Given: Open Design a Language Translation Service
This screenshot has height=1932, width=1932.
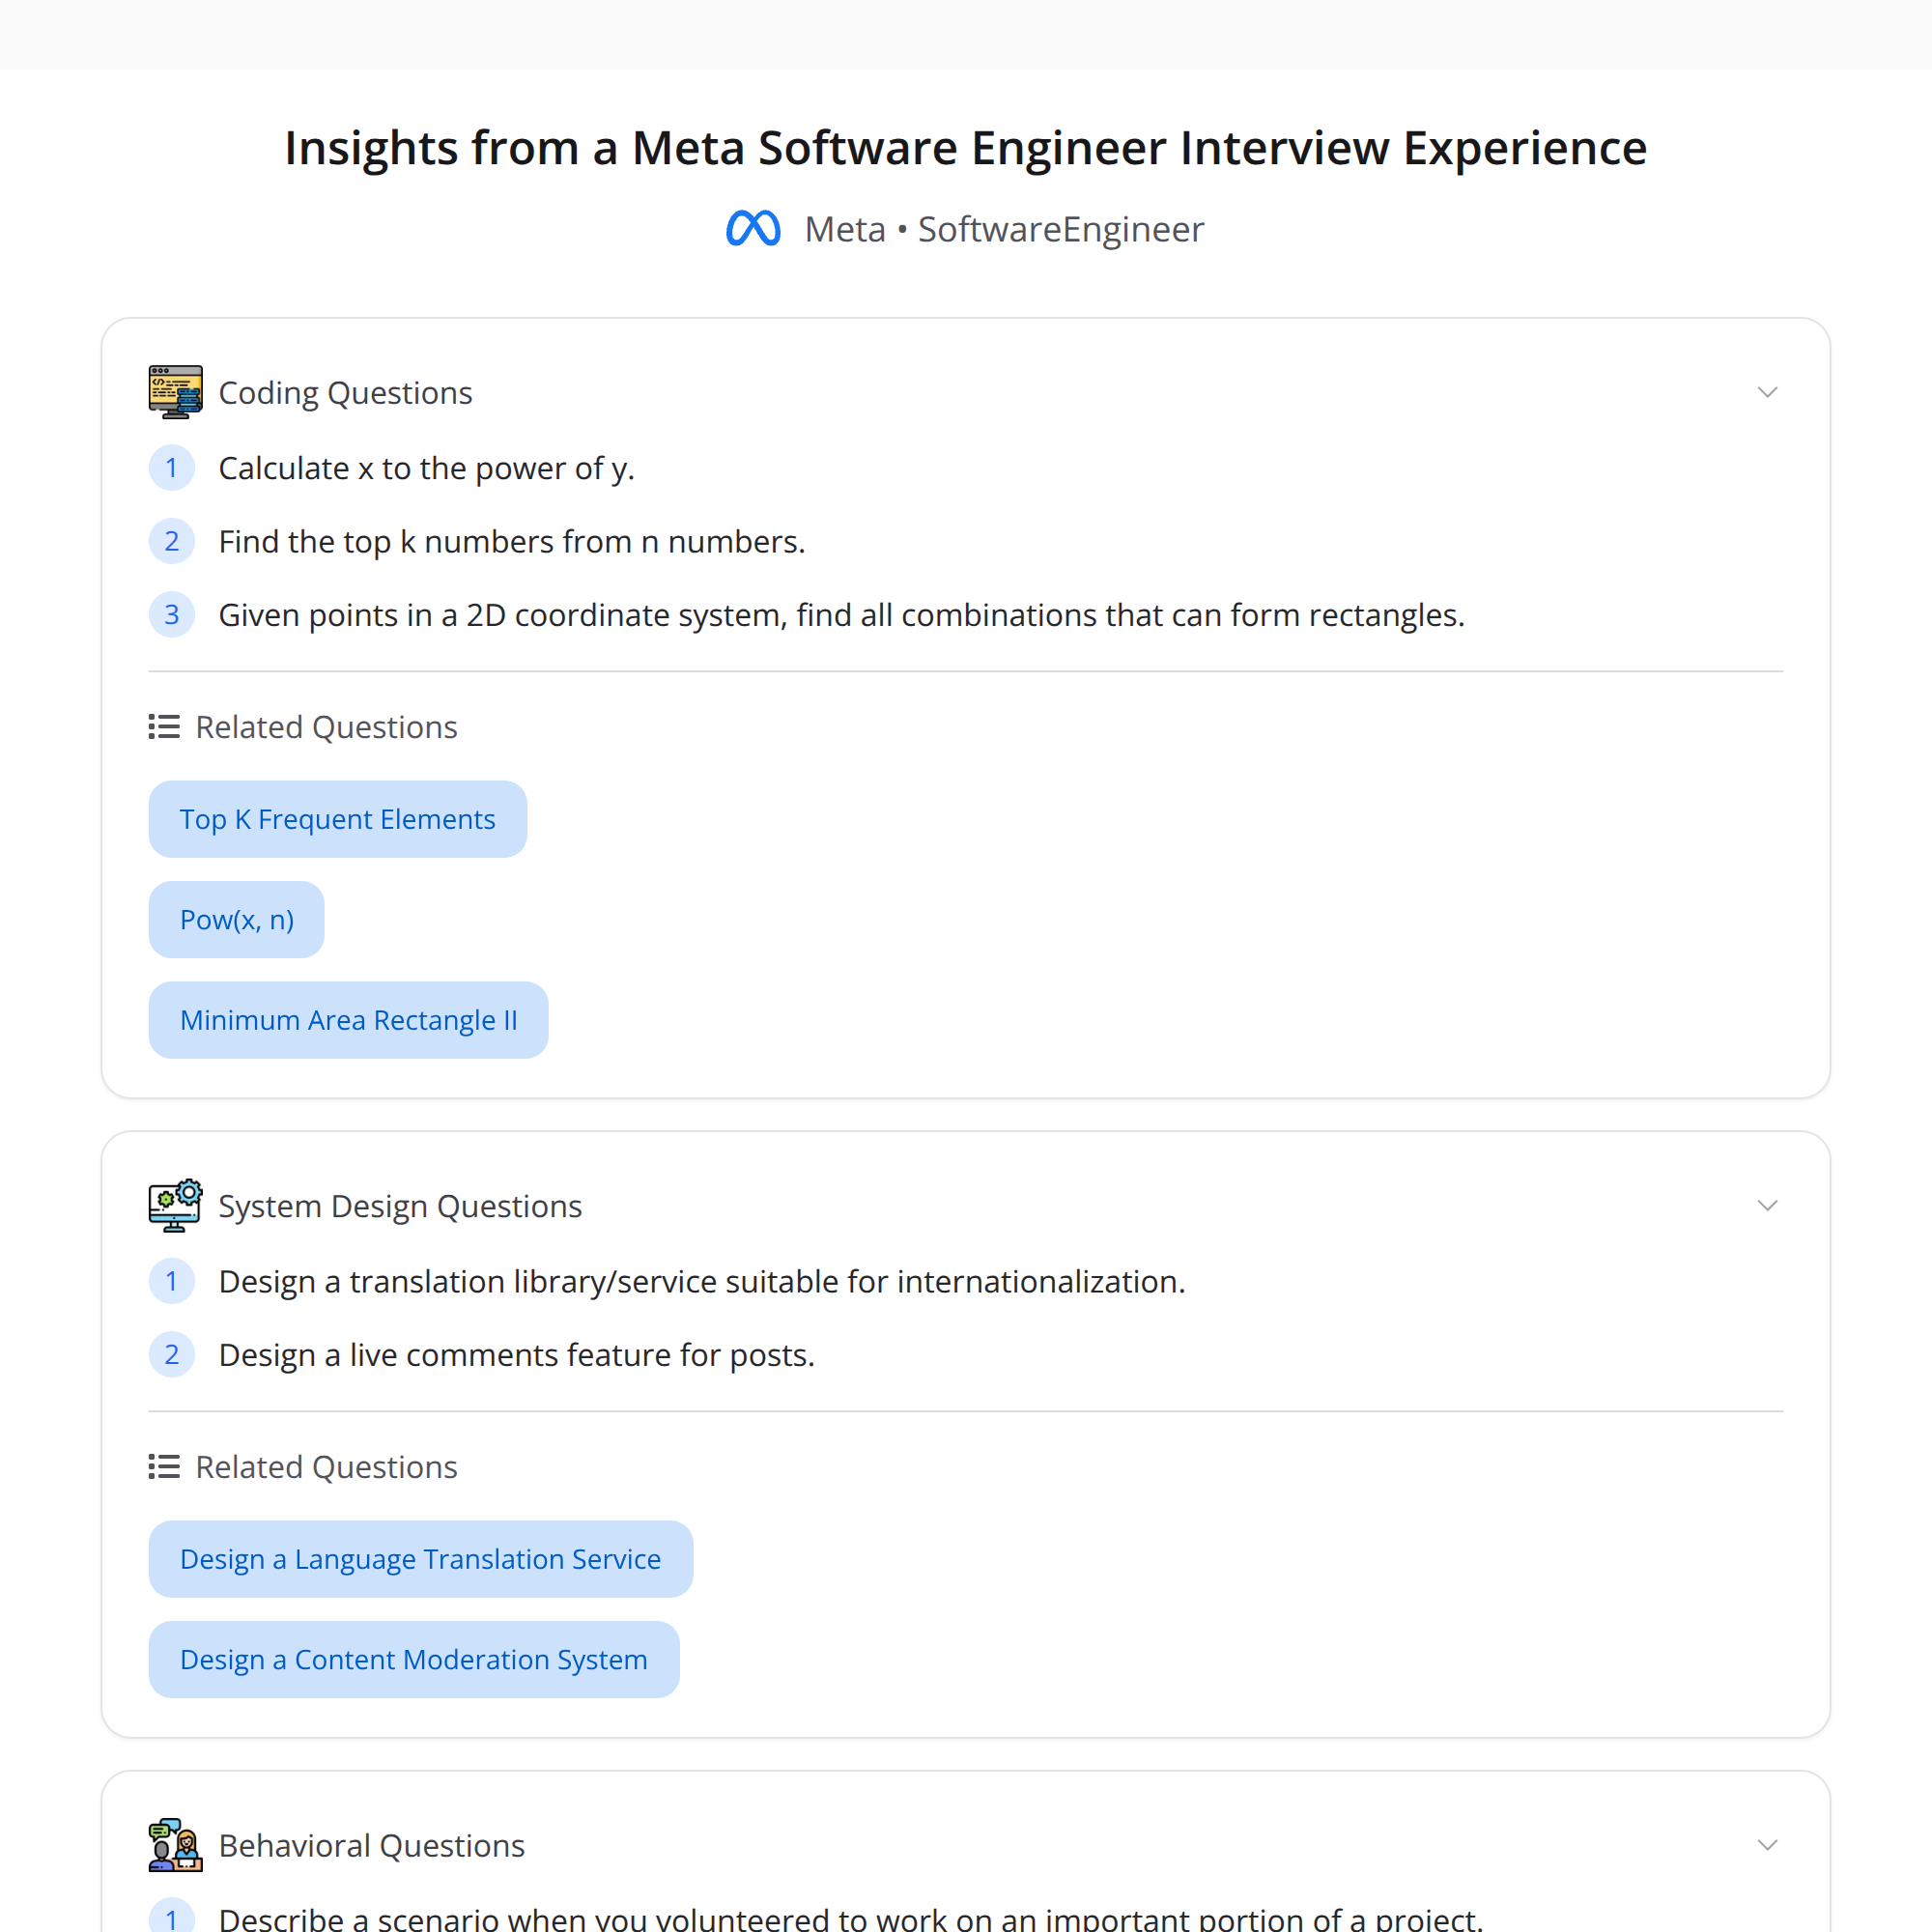Looking at the screenshot, I should pyautogui.click(x=421, y=1559).
